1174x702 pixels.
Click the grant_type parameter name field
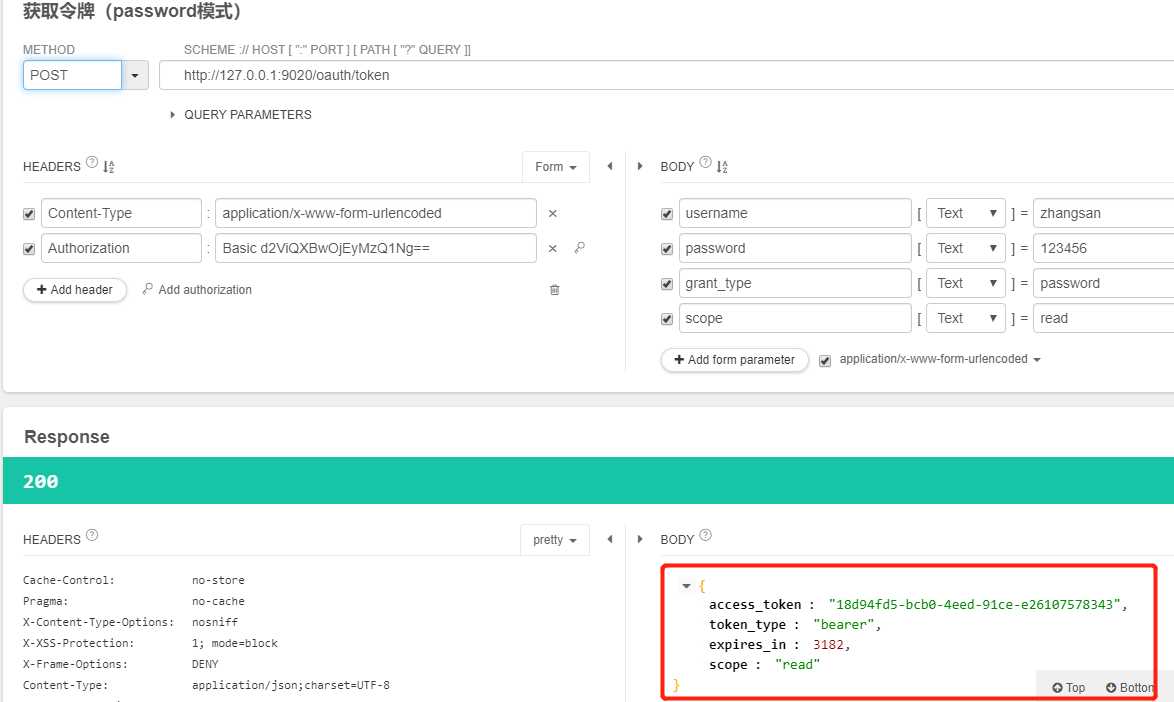[795, 284]
